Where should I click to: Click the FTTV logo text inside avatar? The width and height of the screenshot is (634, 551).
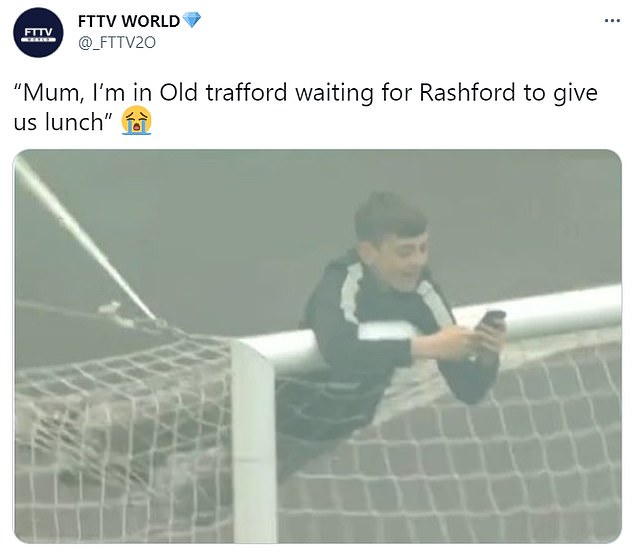tap(38, 32)
